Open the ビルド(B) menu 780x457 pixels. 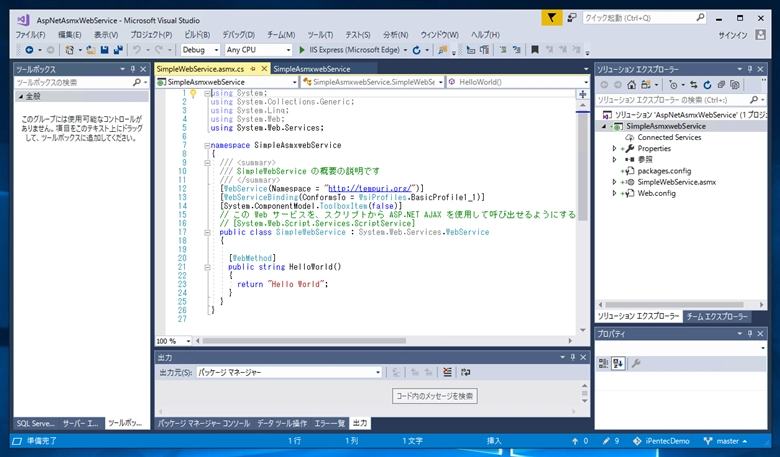[197, 35]
